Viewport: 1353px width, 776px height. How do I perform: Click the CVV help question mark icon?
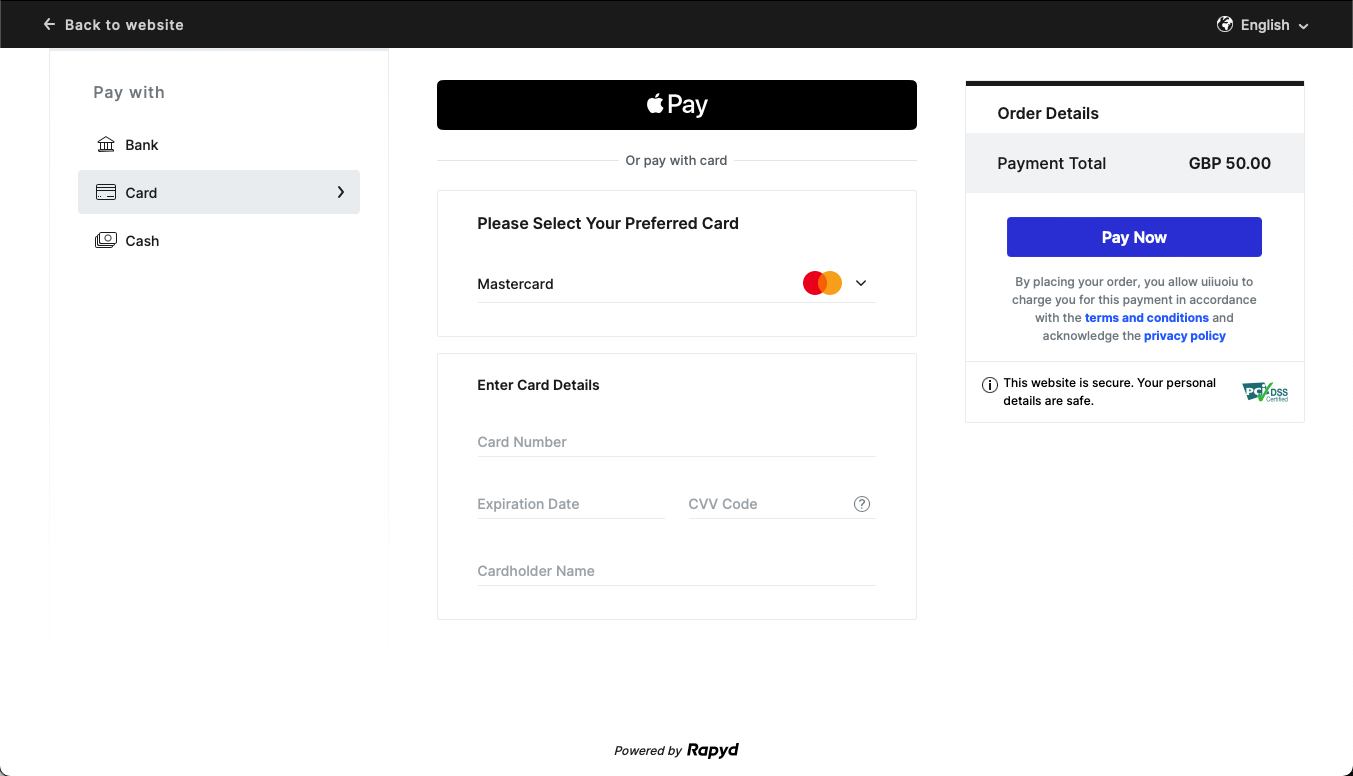click(862, 504)
